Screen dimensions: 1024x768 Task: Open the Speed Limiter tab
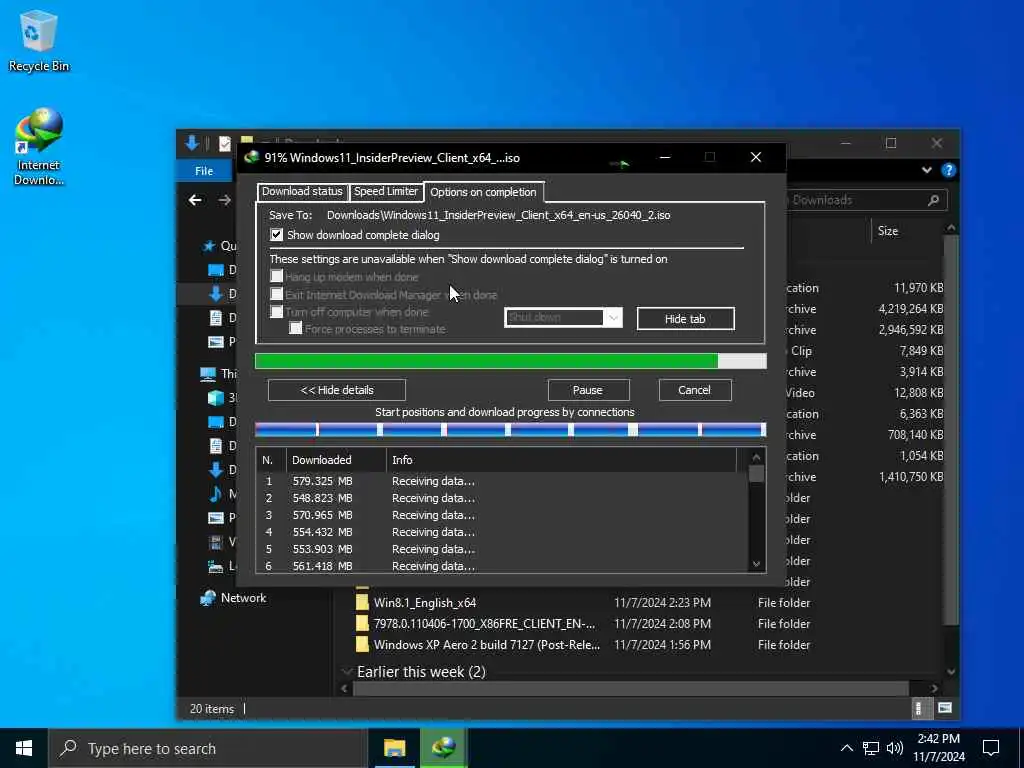pyautogui.click(x=386, y=191)
